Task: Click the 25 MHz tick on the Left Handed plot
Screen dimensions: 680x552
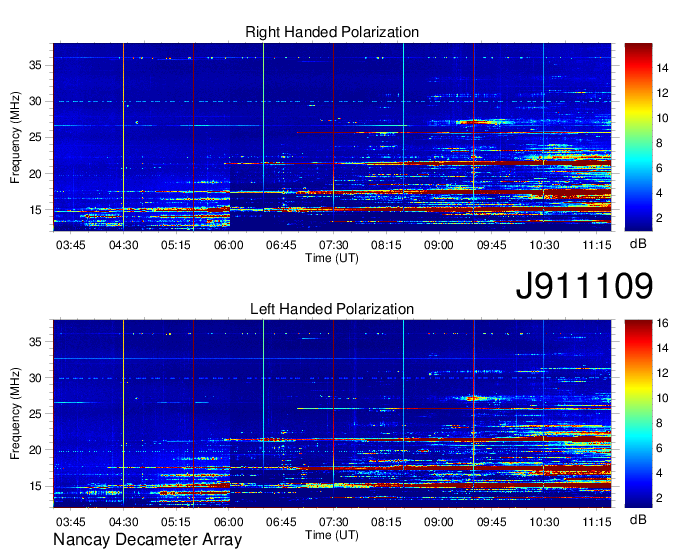Action: click(x=35, y=414)
